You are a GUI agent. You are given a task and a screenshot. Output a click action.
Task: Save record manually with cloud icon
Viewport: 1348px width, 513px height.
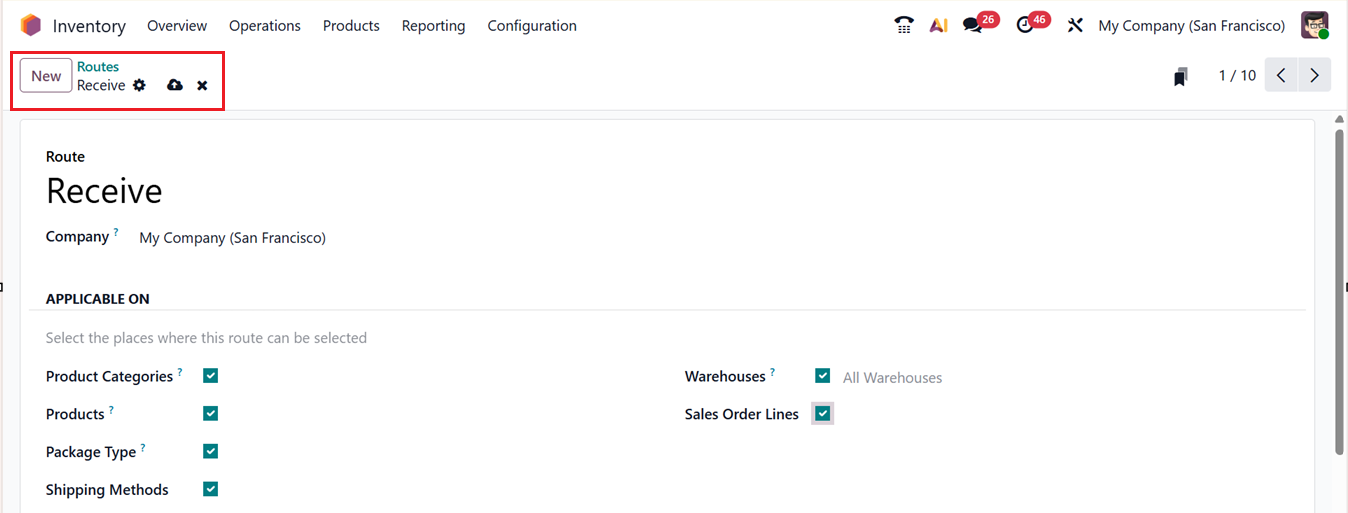[175, 86]
